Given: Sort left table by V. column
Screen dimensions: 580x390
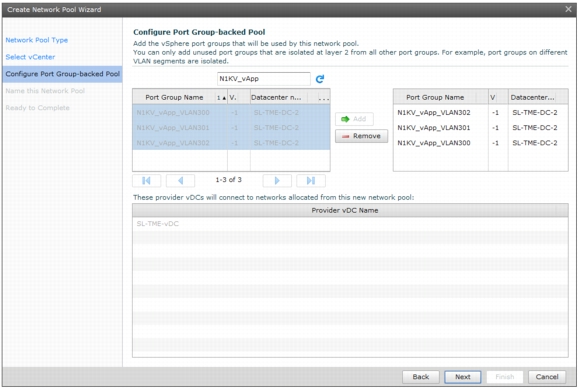Looking at the screenshot, I should [239, 97].
